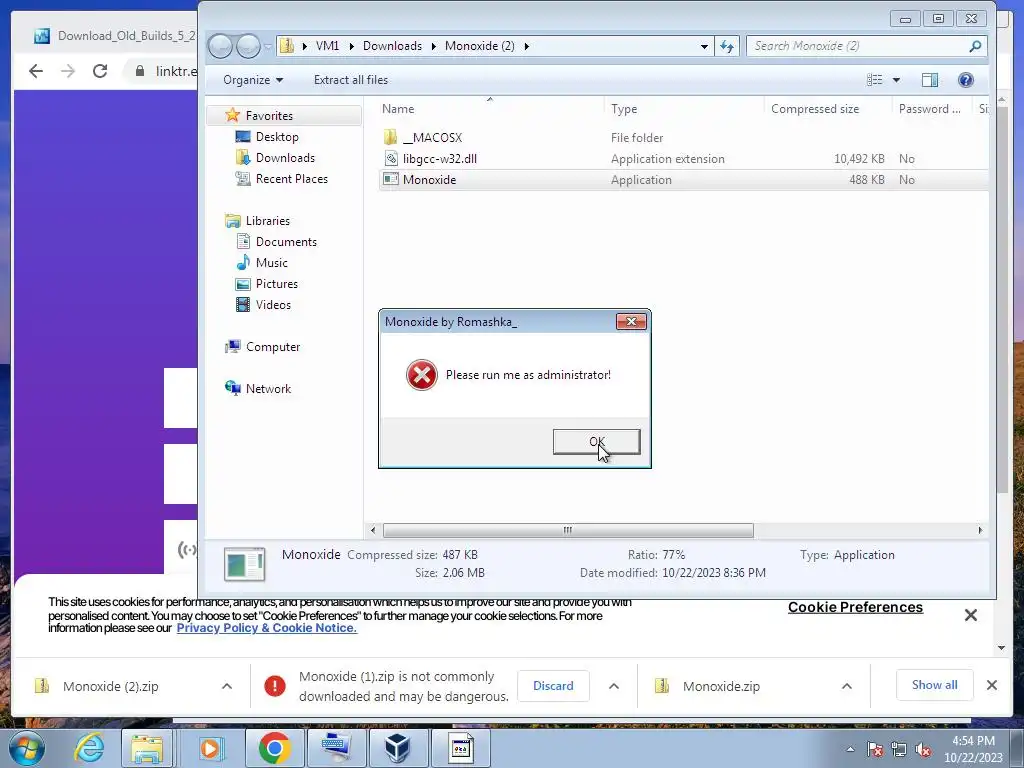The image size is (1024, 768).
Task: Close the Monoxide by Romashka_ dialog
Action: click(631, 321)
